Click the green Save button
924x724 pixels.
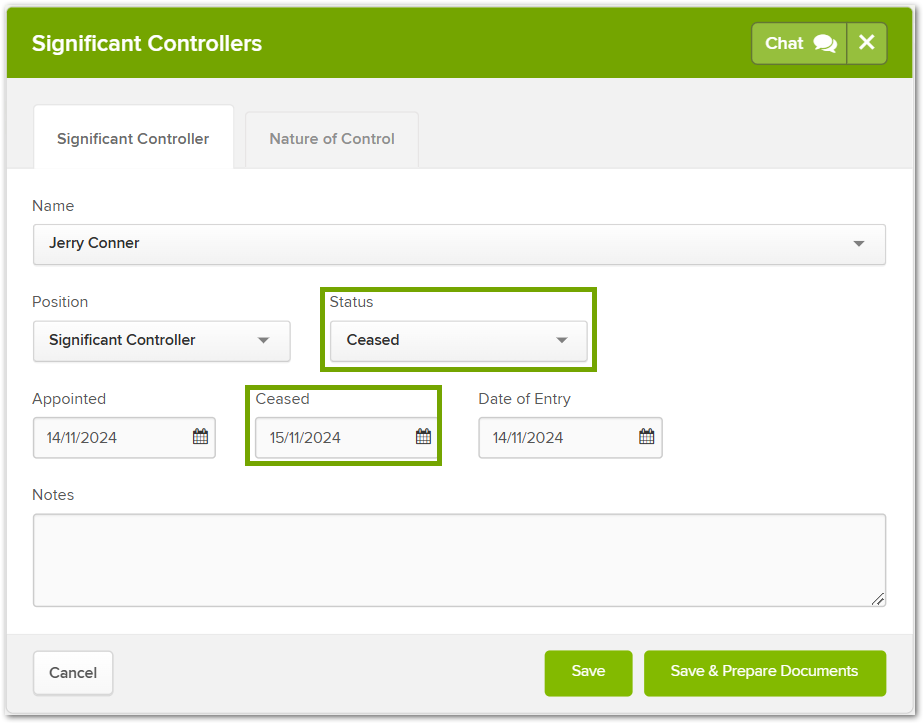coord(588,672)
